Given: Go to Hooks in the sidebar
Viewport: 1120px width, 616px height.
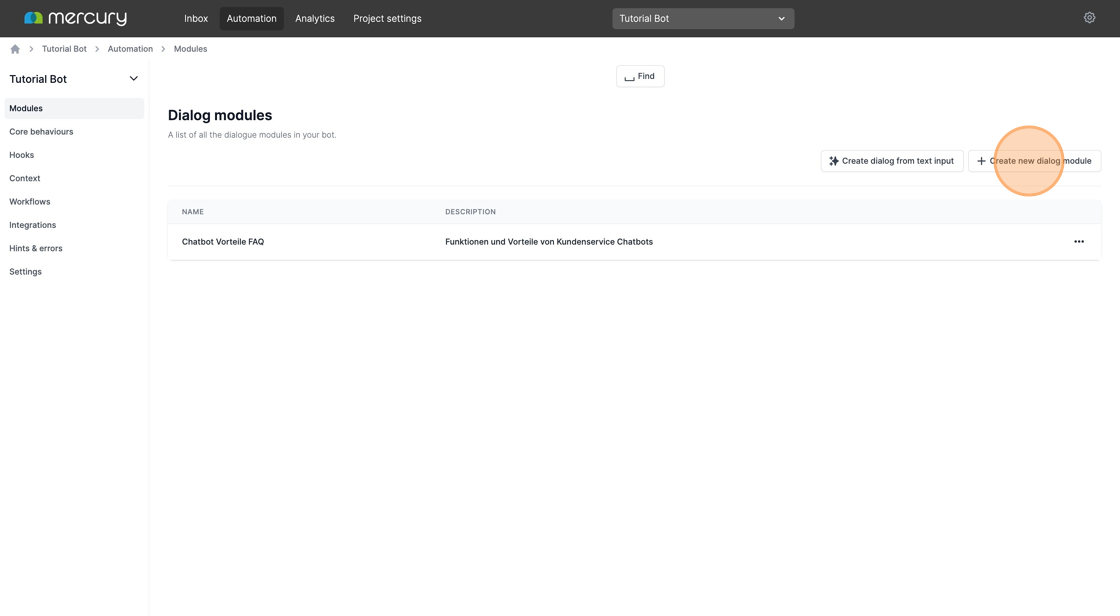Looking at the screenshot, I should (22, 155).
